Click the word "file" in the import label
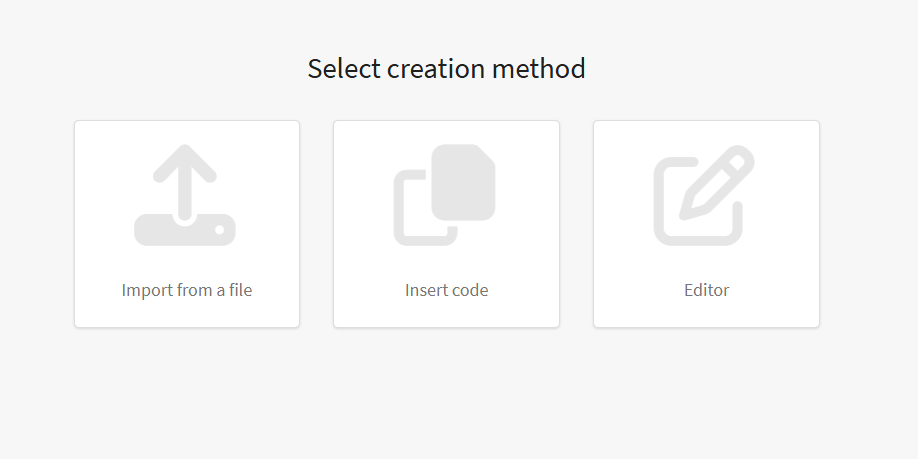Viewport: 918px width, 459px height. [241, 290]
